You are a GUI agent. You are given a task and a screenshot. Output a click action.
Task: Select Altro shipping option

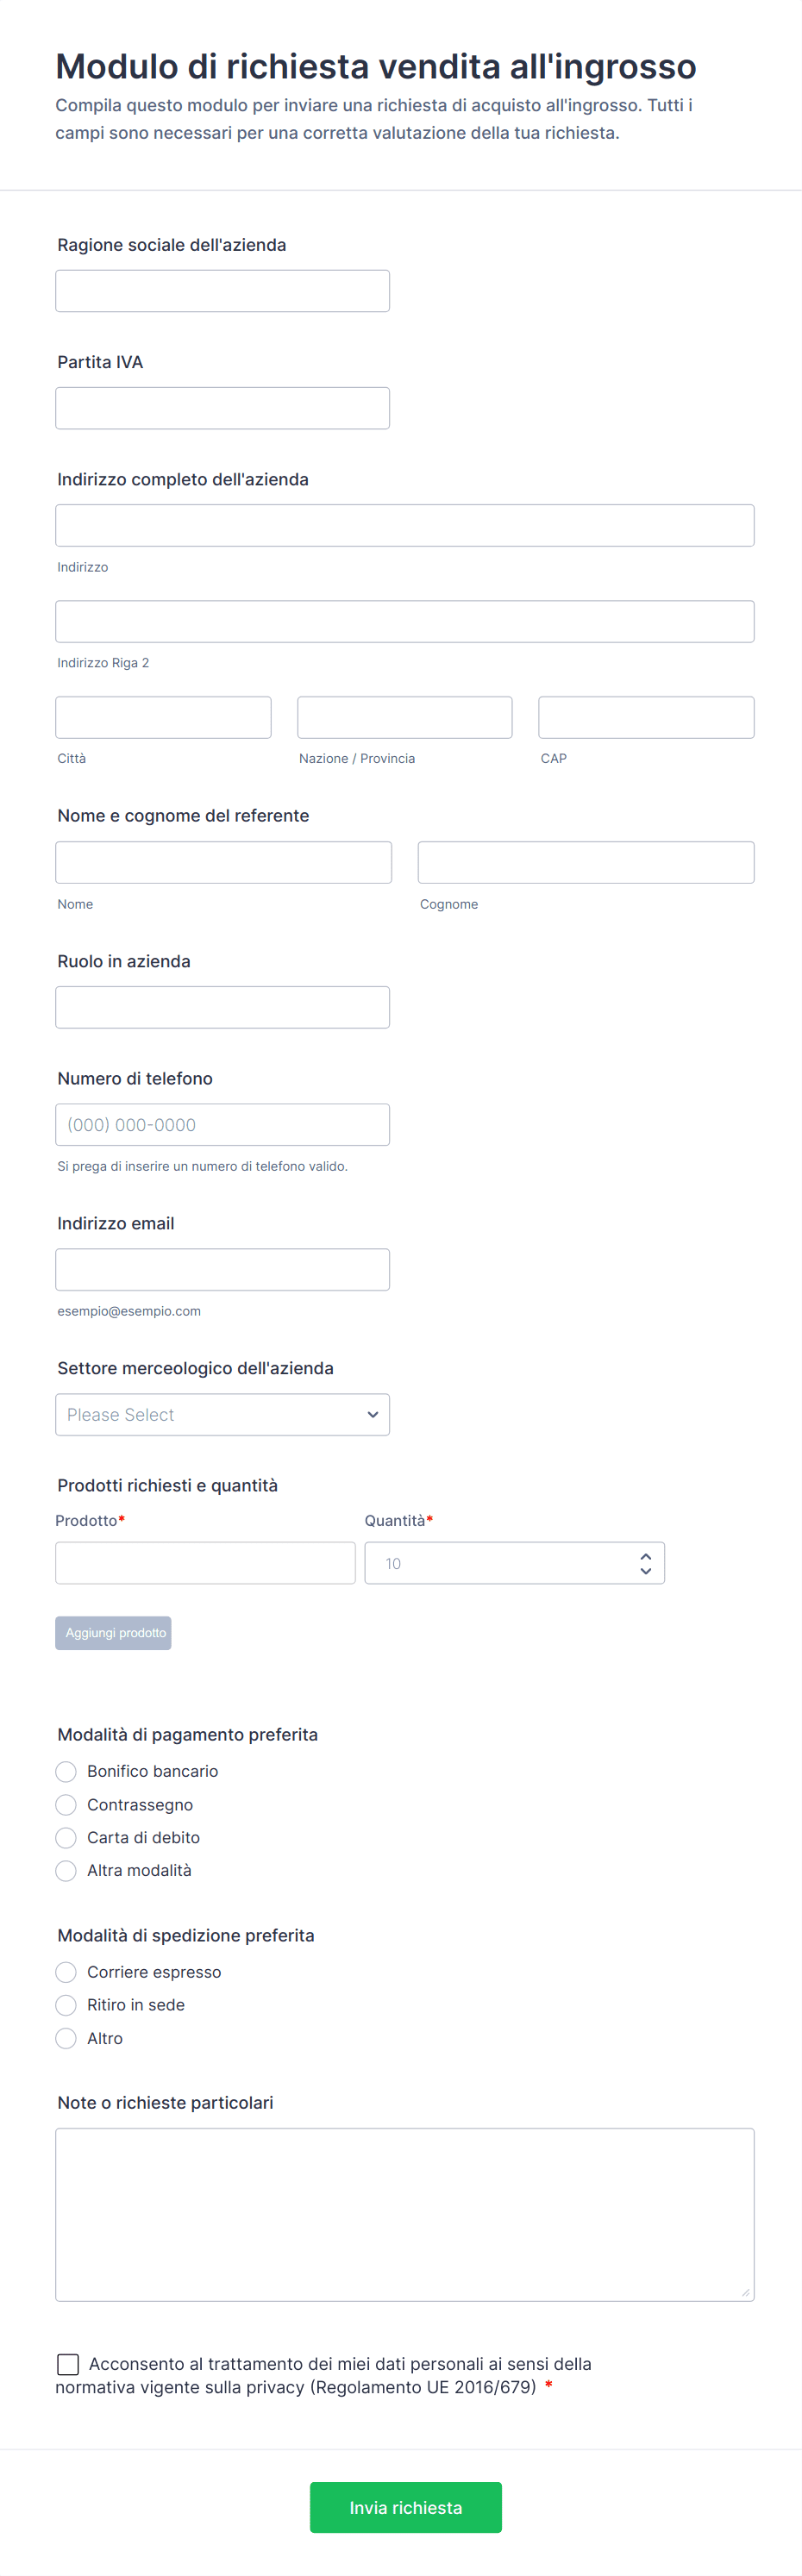(x=66, y=2038)
